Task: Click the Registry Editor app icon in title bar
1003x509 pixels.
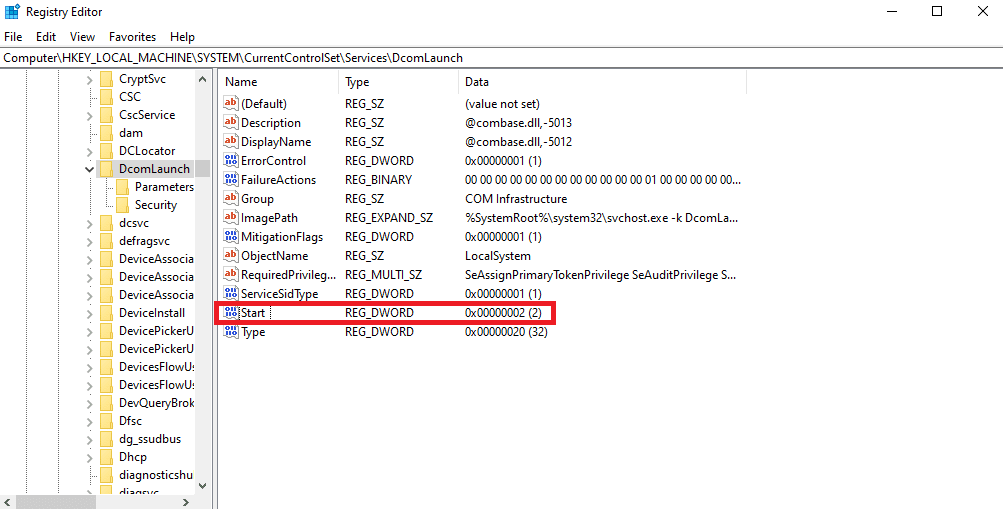Action: point(12,12)
